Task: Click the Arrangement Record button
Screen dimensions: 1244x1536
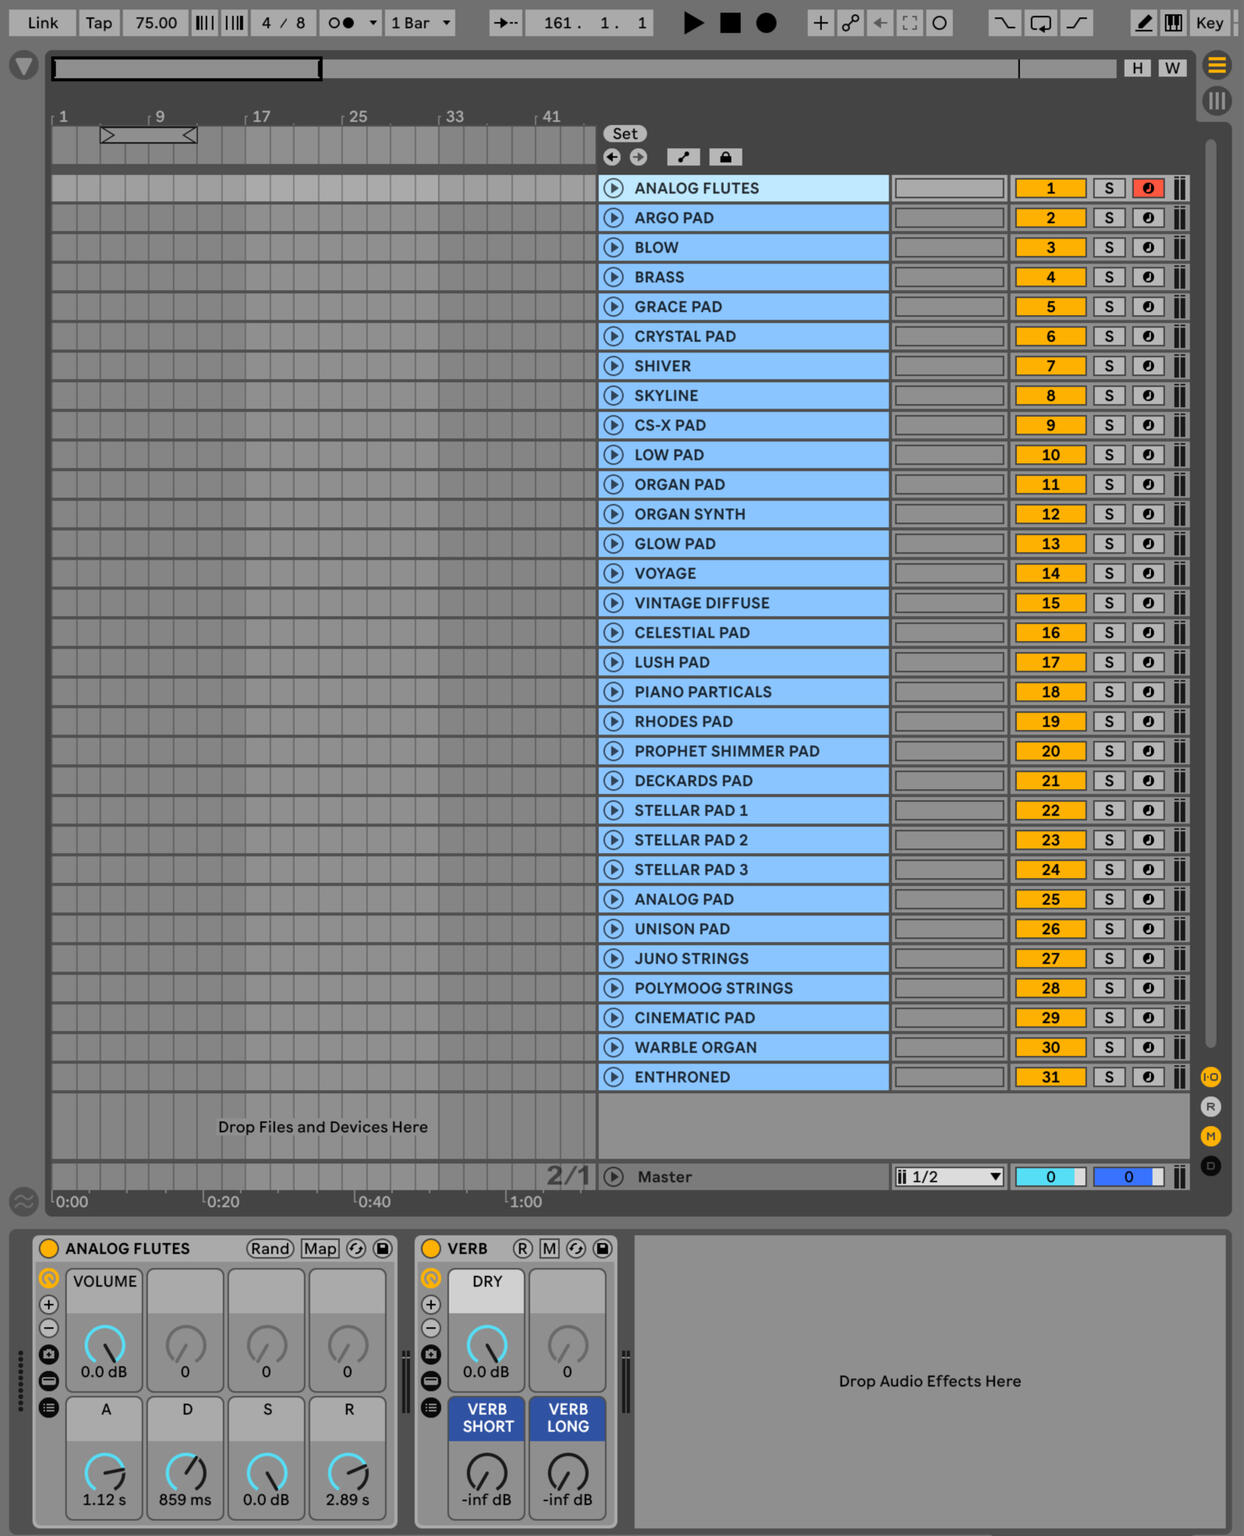Action: [x=766, y=22]
